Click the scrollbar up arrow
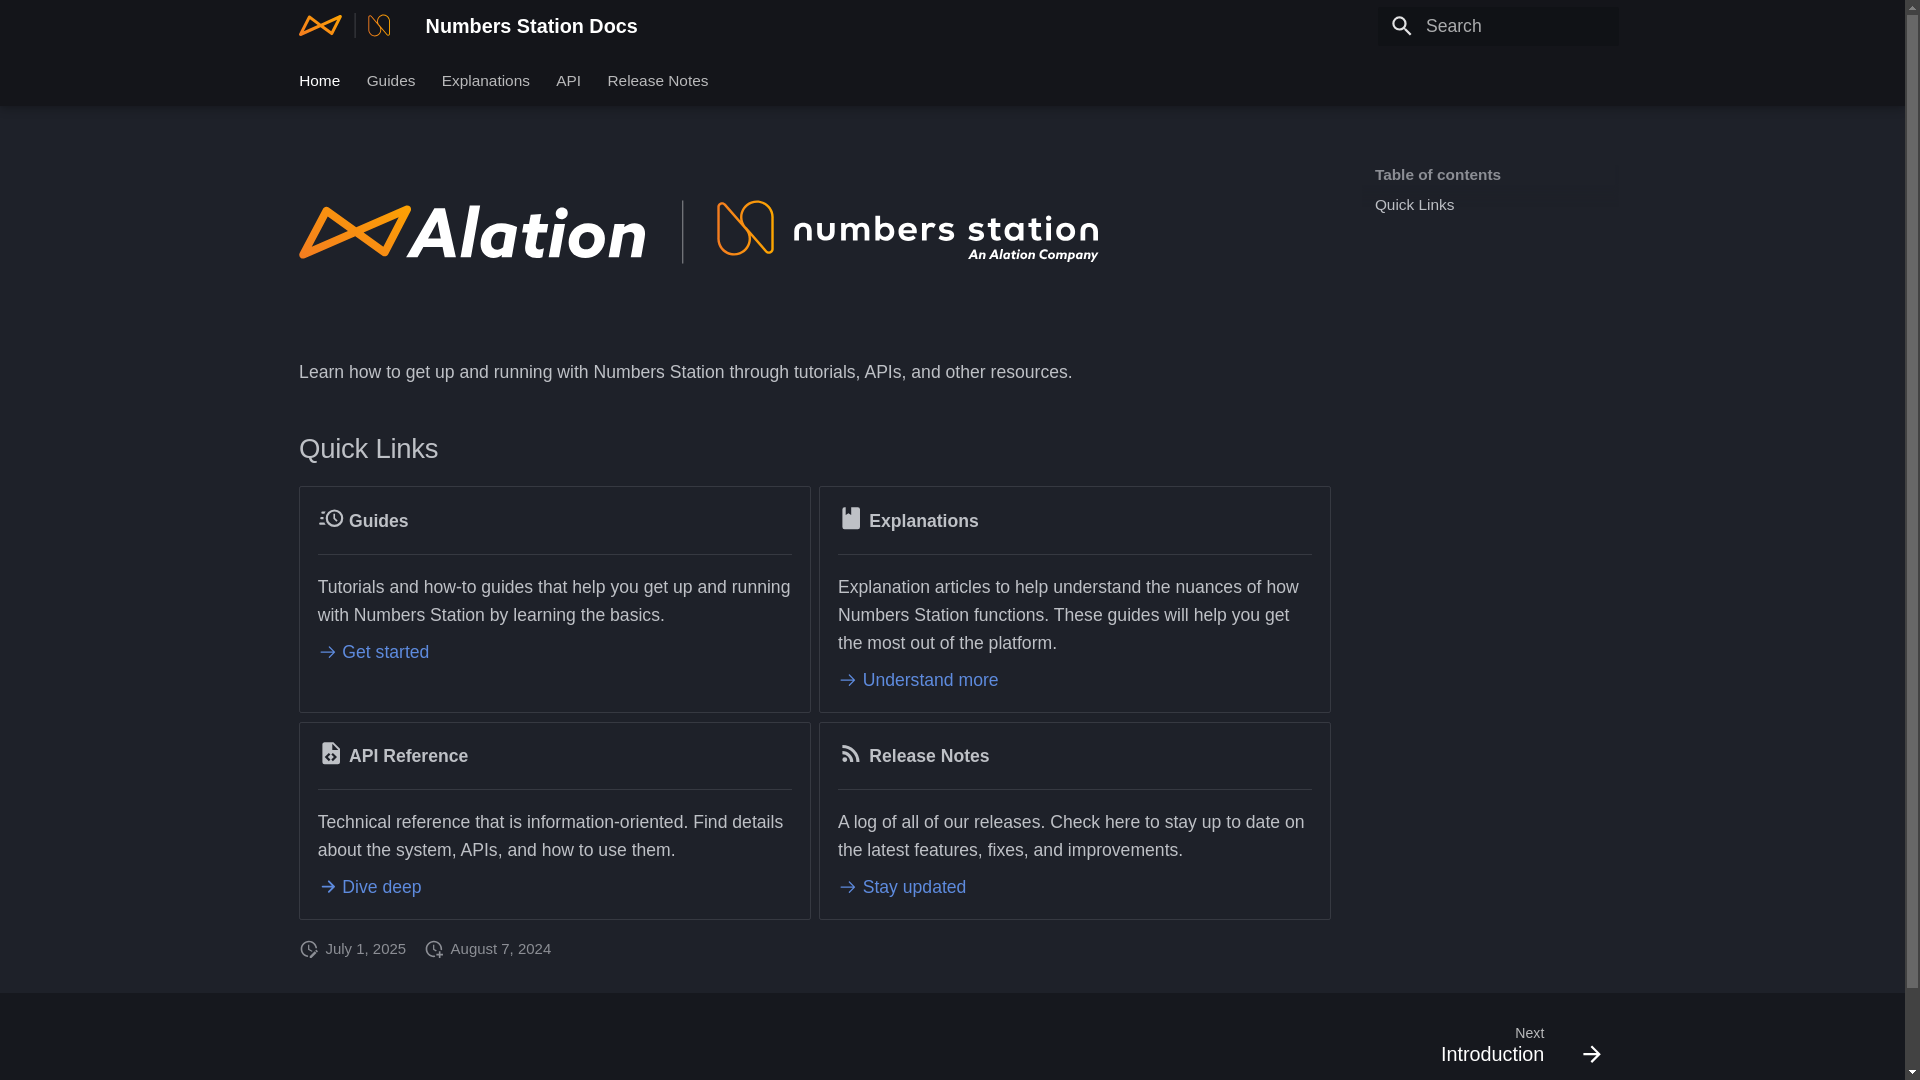Screen dimensions: 1920x1080 point(1912,7)
